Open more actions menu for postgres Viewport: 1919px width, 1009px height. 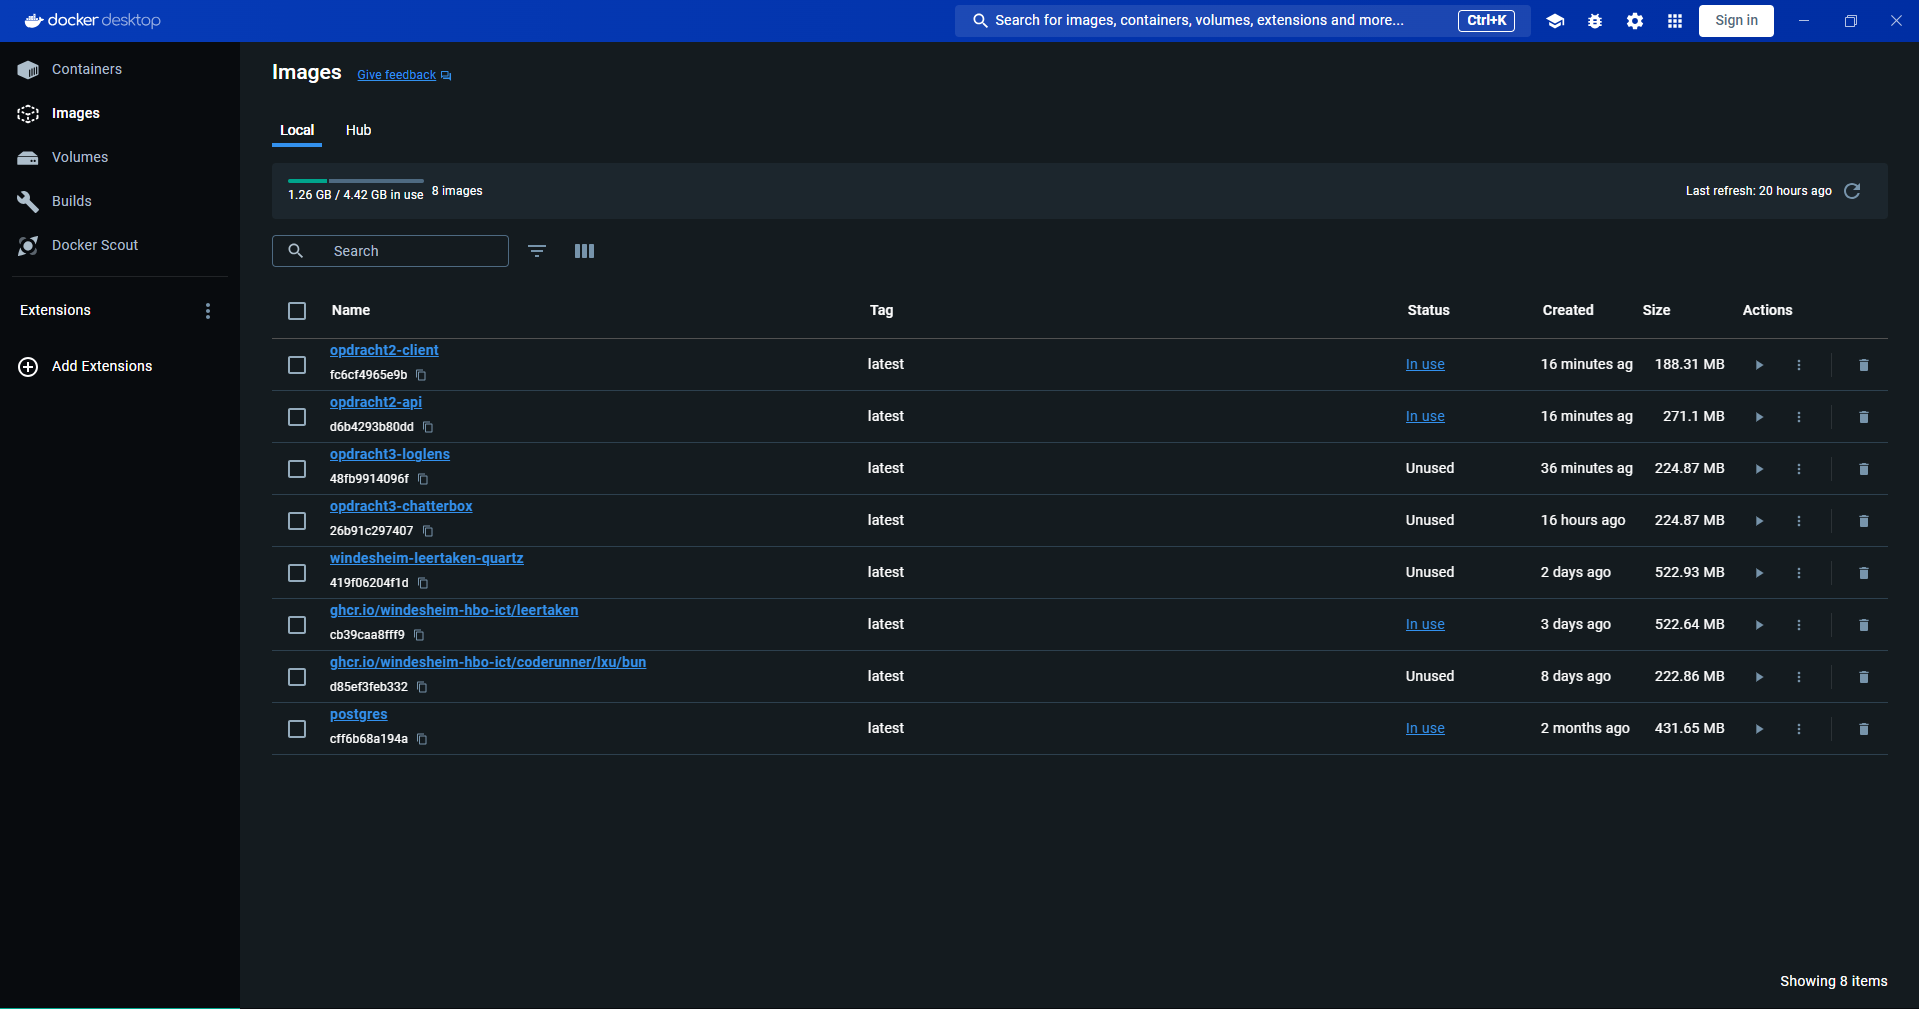pyautogui.click(x=1799, y=729)
